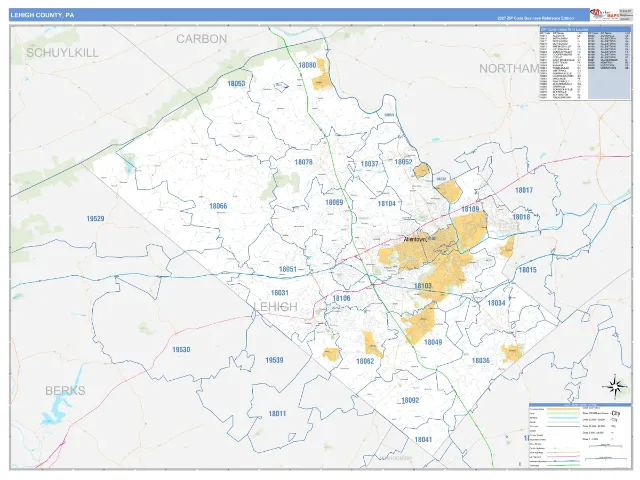This screenshot has width=640, height=480.
Task: Click the 'LEHIGH COUNTY, PA' title text
Action: [42, 15]
